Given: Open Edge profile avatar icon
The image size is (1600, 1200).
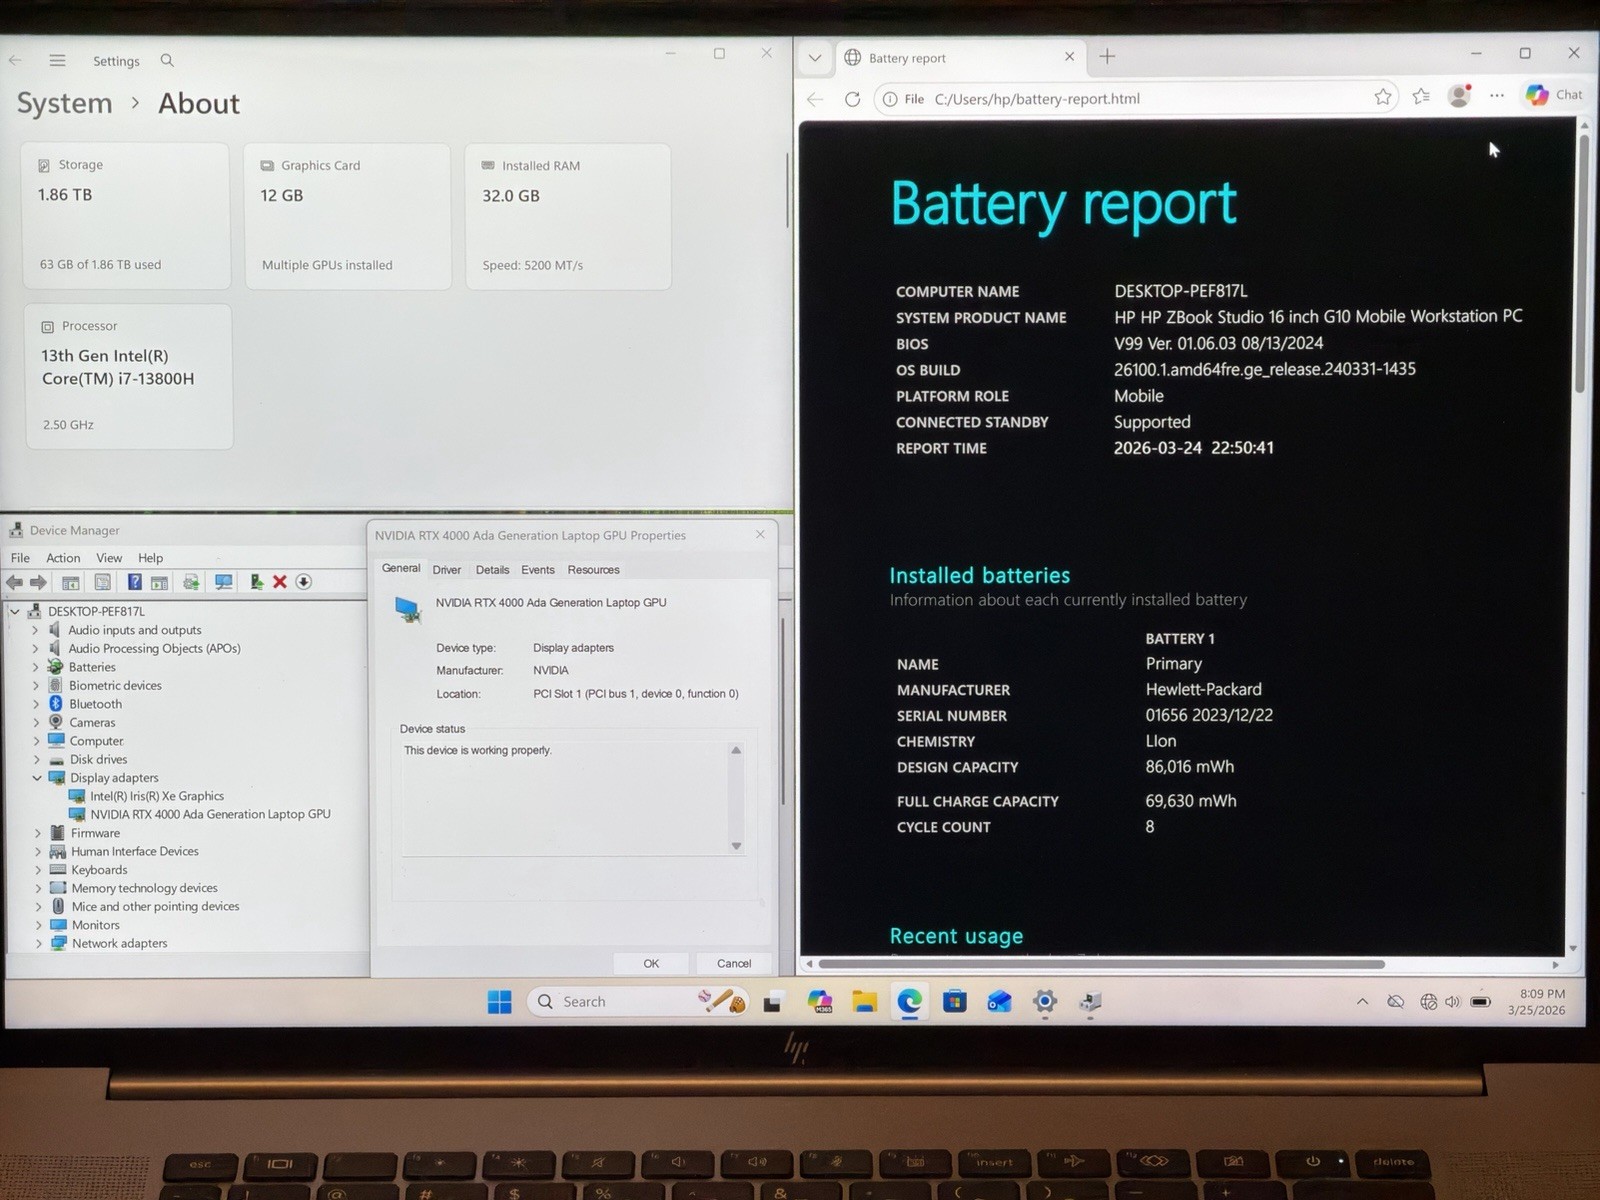Looking at the screenshot, I should tap(1459, 96).
